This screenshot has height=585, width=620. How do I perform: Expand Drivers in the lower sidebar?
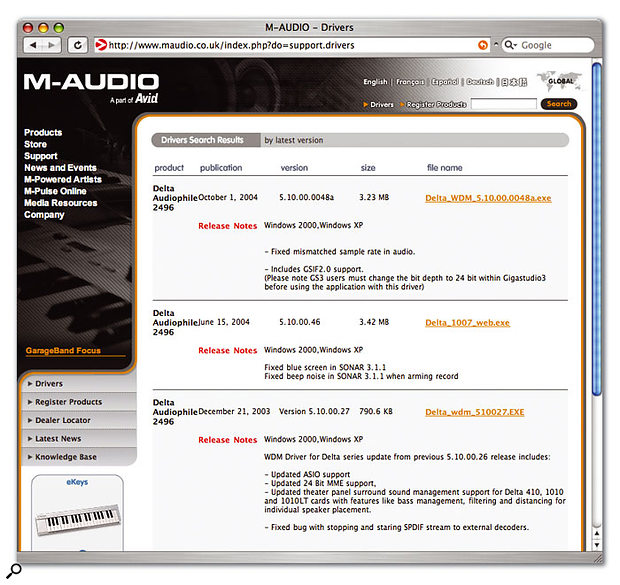tap(79, 384)
